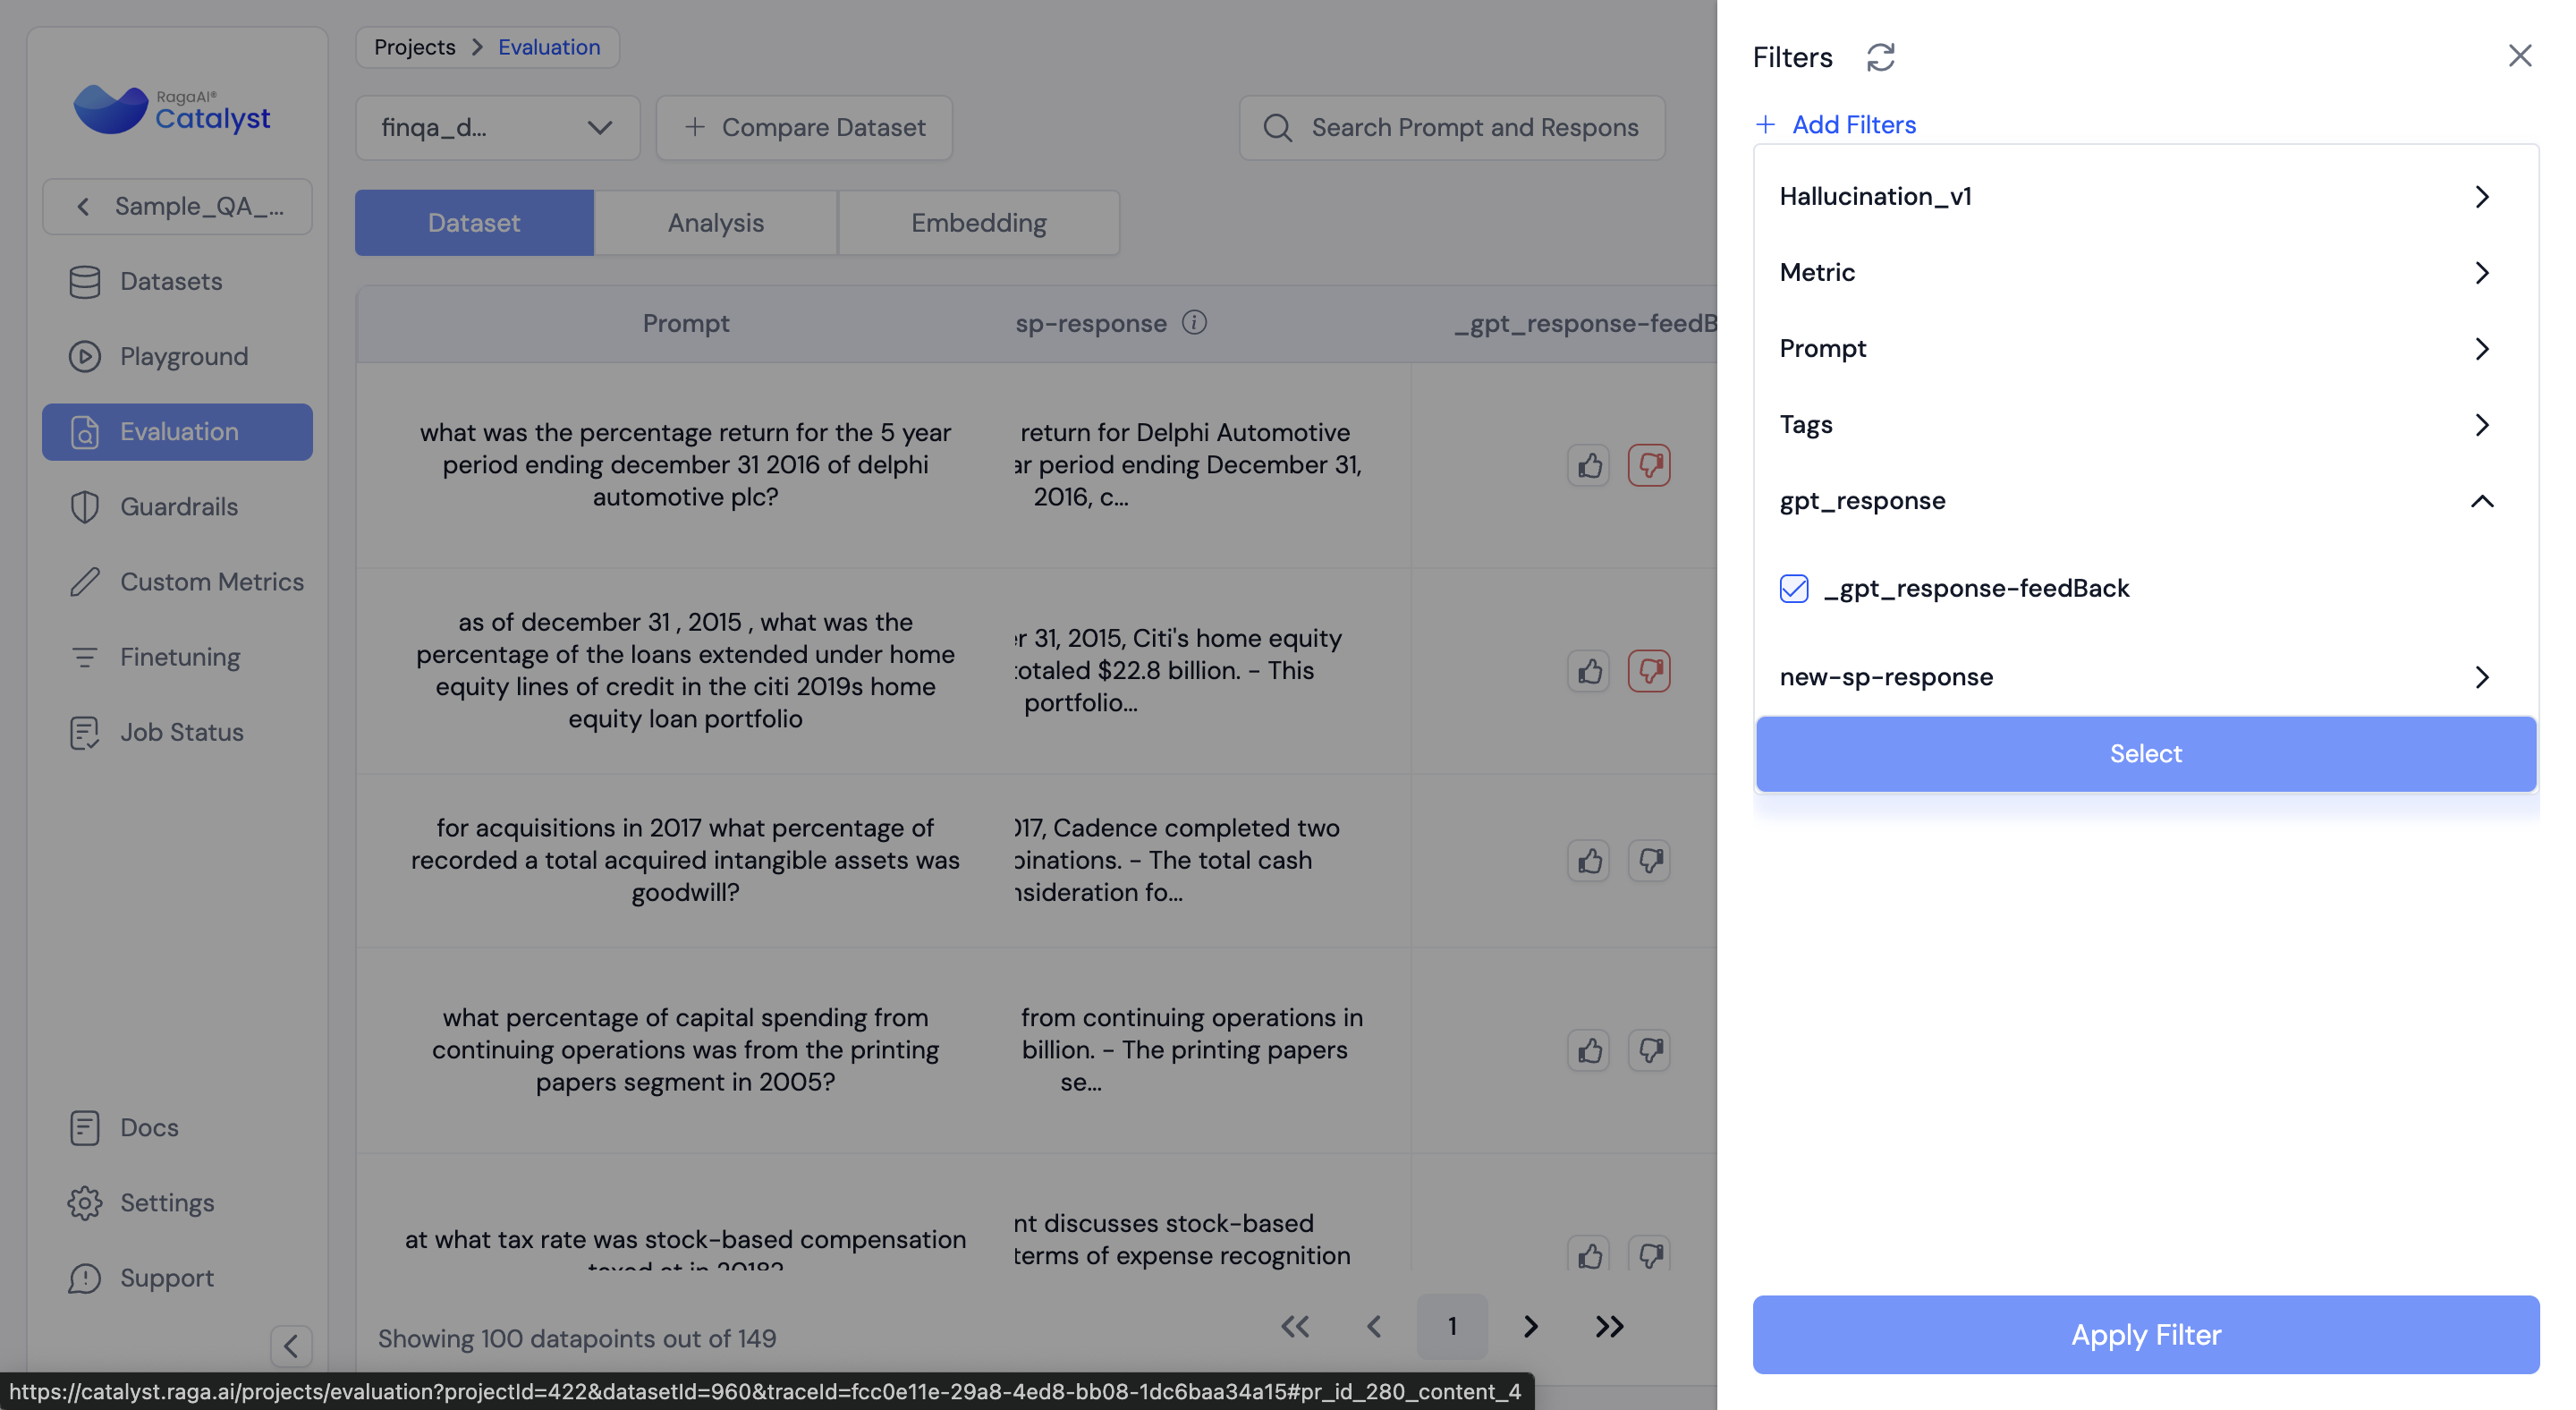Collapse the sidebar with arrow icon

291,1346
